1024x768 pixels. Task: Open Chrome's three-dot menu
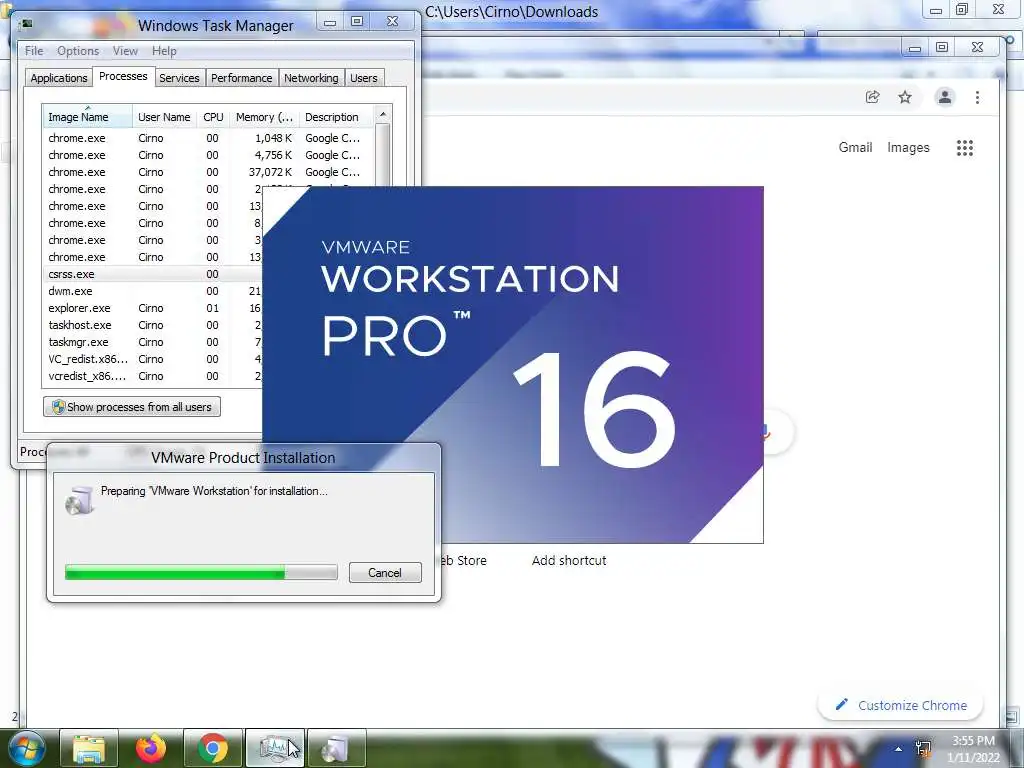[977, 97]
